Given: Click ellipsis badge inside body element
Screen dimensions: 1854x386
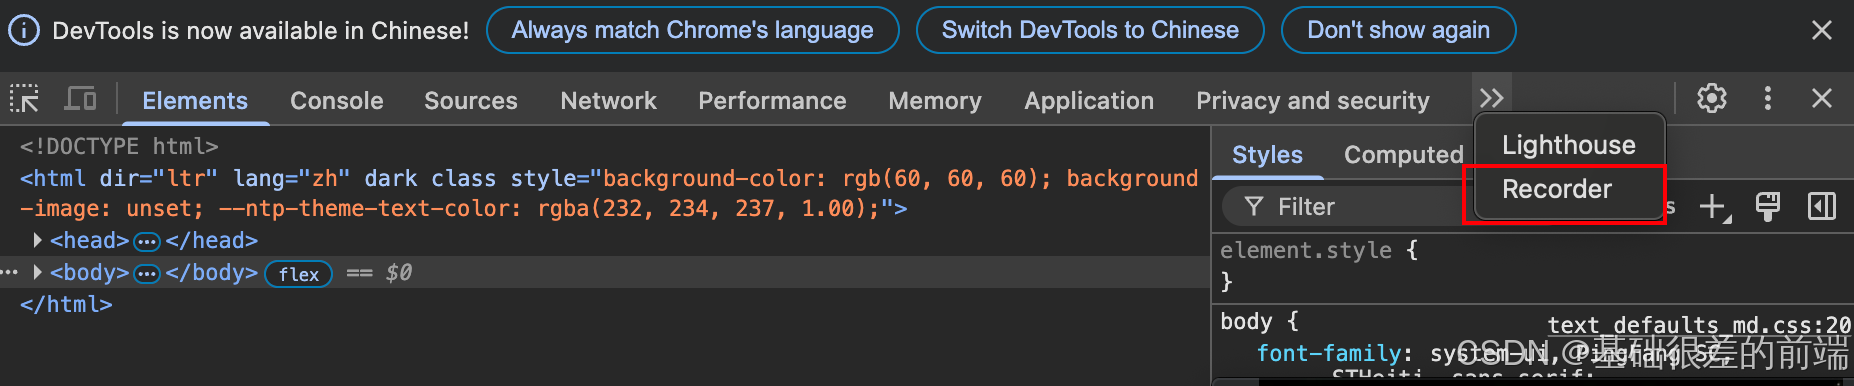Looking at the screenshot, I should (147, 273).
